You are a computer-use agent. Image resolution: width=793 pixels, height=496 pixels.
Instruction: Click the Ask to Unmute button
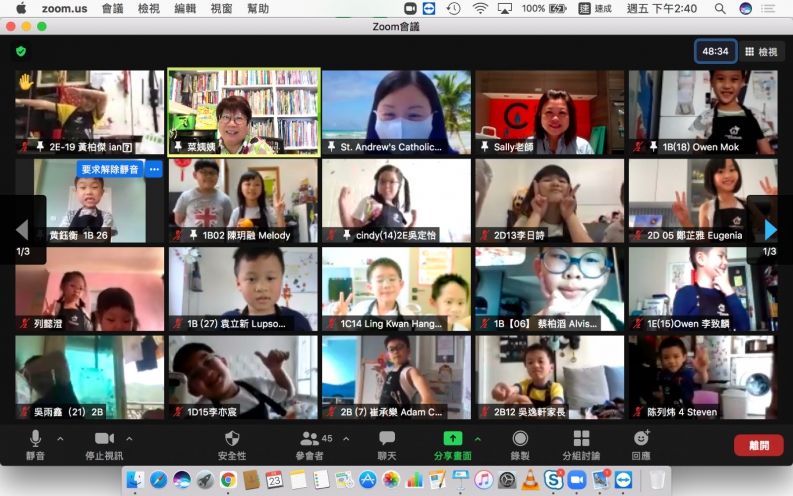[110, 169]
